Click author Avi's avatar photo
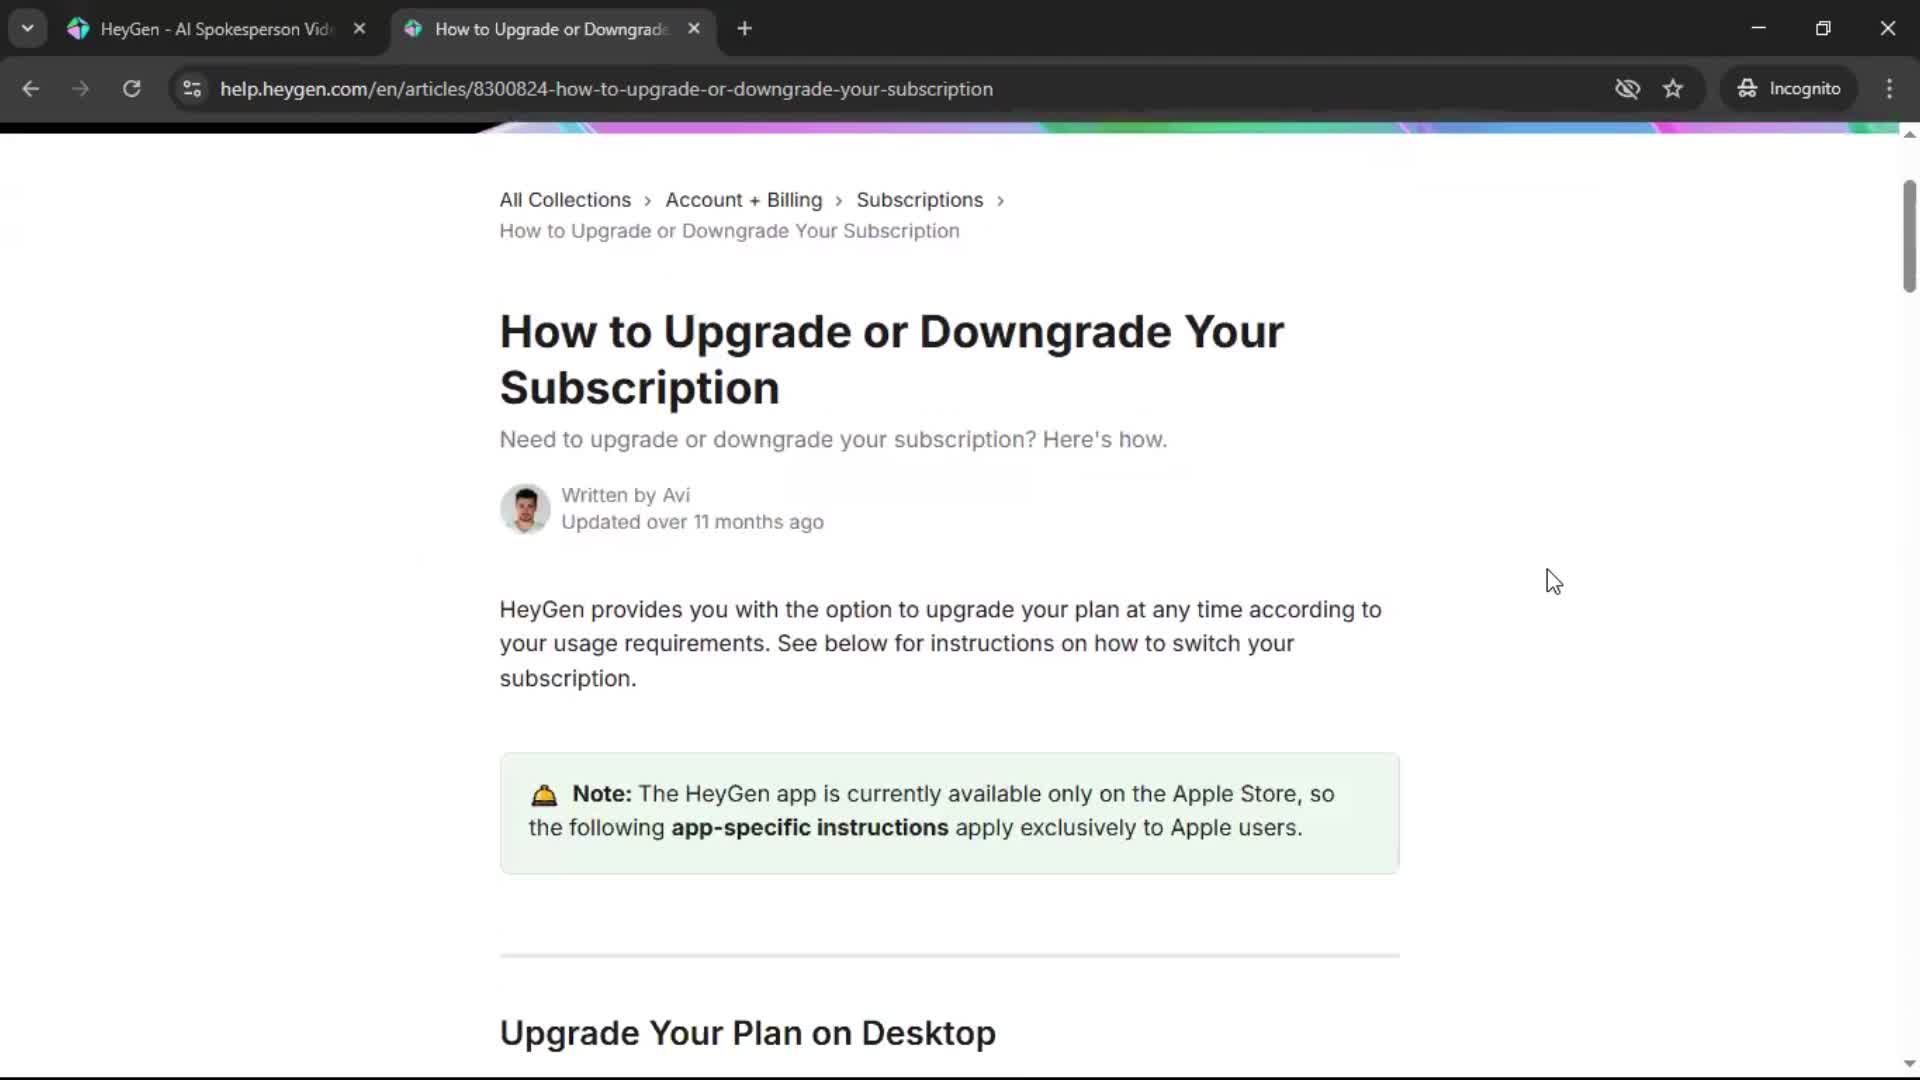Screen dimensions: 1920x1080 pos(525,509)
